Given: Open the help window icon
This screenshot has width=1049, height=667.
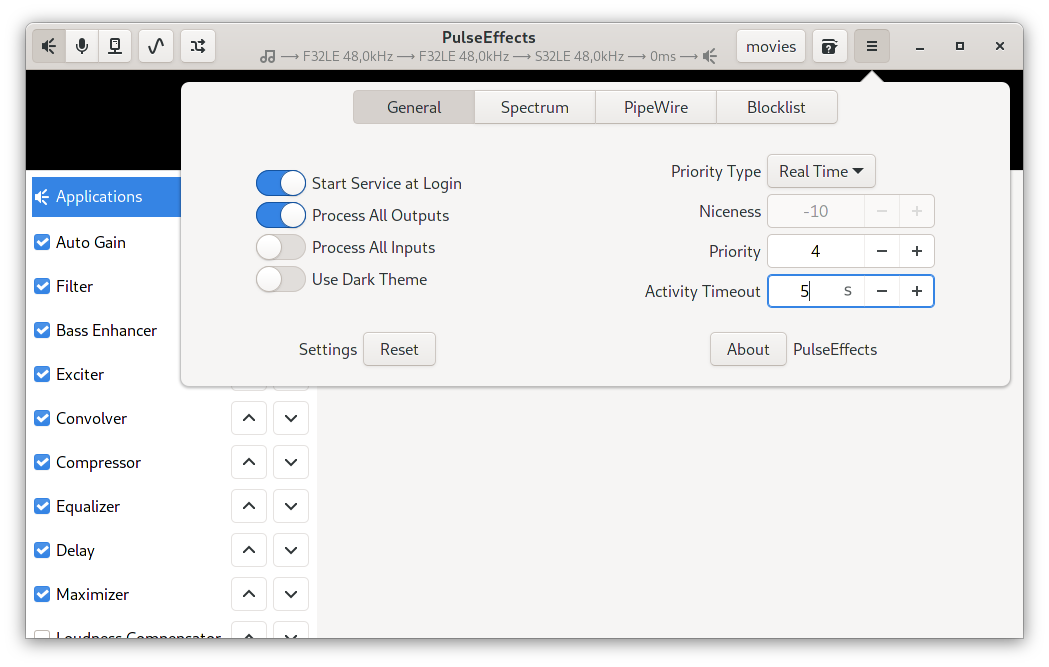Looking at the screenshot, I should click(x=829, y=46).
